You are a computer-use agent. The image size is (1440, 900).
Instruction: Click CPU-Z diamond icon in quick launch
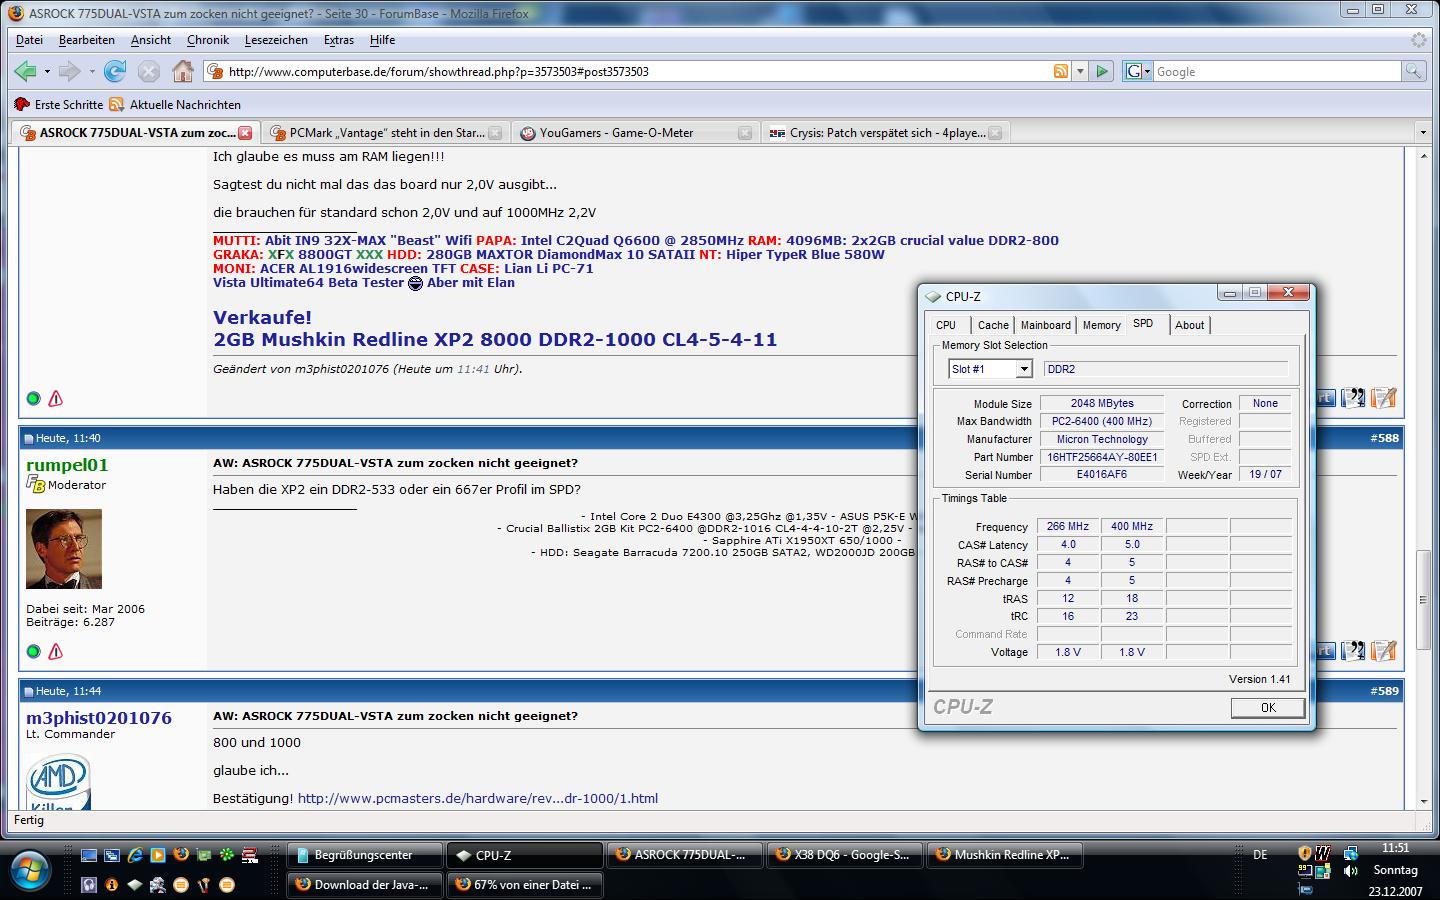[135, 885]
